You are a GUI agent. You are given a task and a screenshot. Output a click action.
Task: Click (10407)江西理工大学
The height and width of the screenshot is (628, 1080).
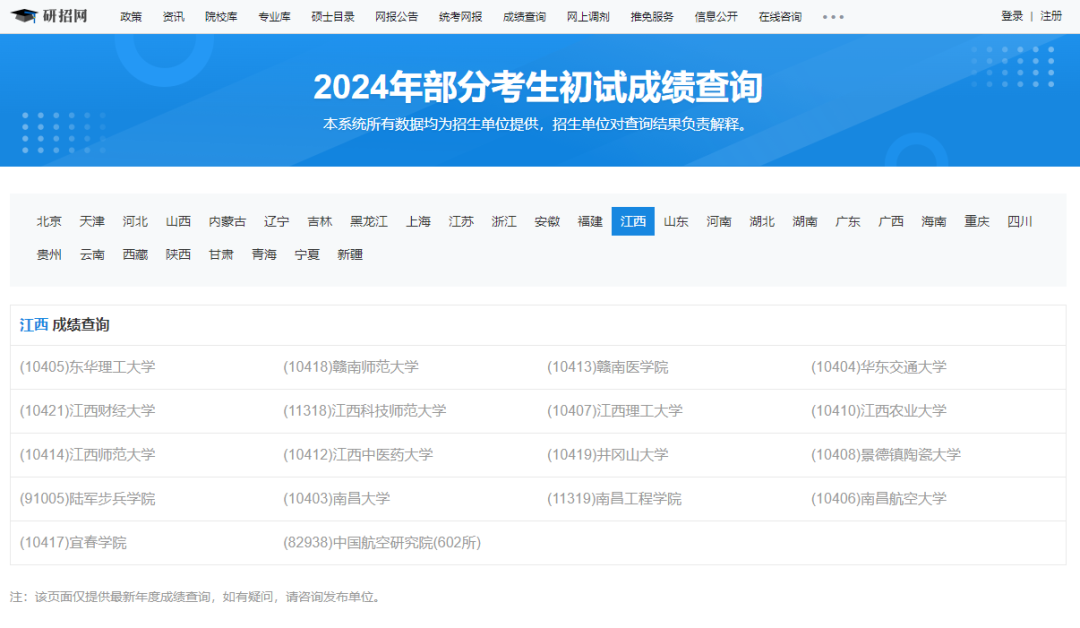615,411
